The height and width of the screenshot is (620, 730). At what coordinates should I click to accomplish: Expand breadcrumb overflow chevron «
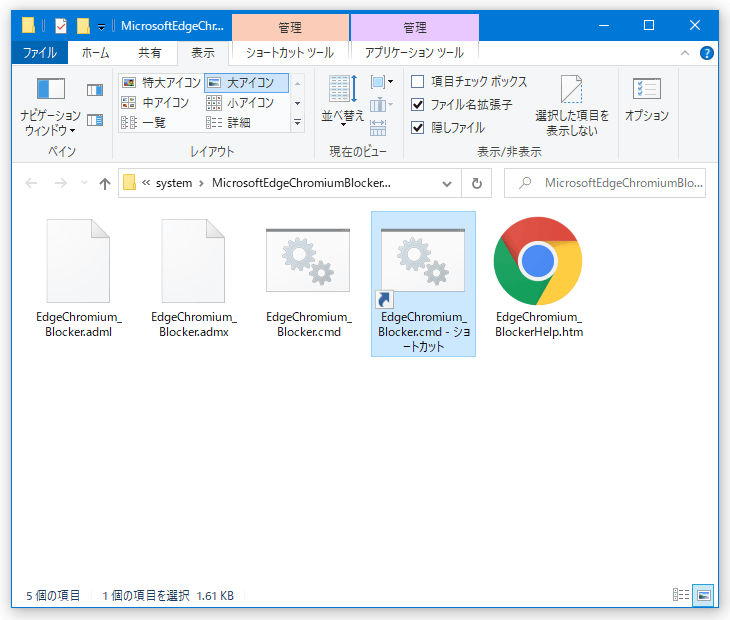[146, 183]
